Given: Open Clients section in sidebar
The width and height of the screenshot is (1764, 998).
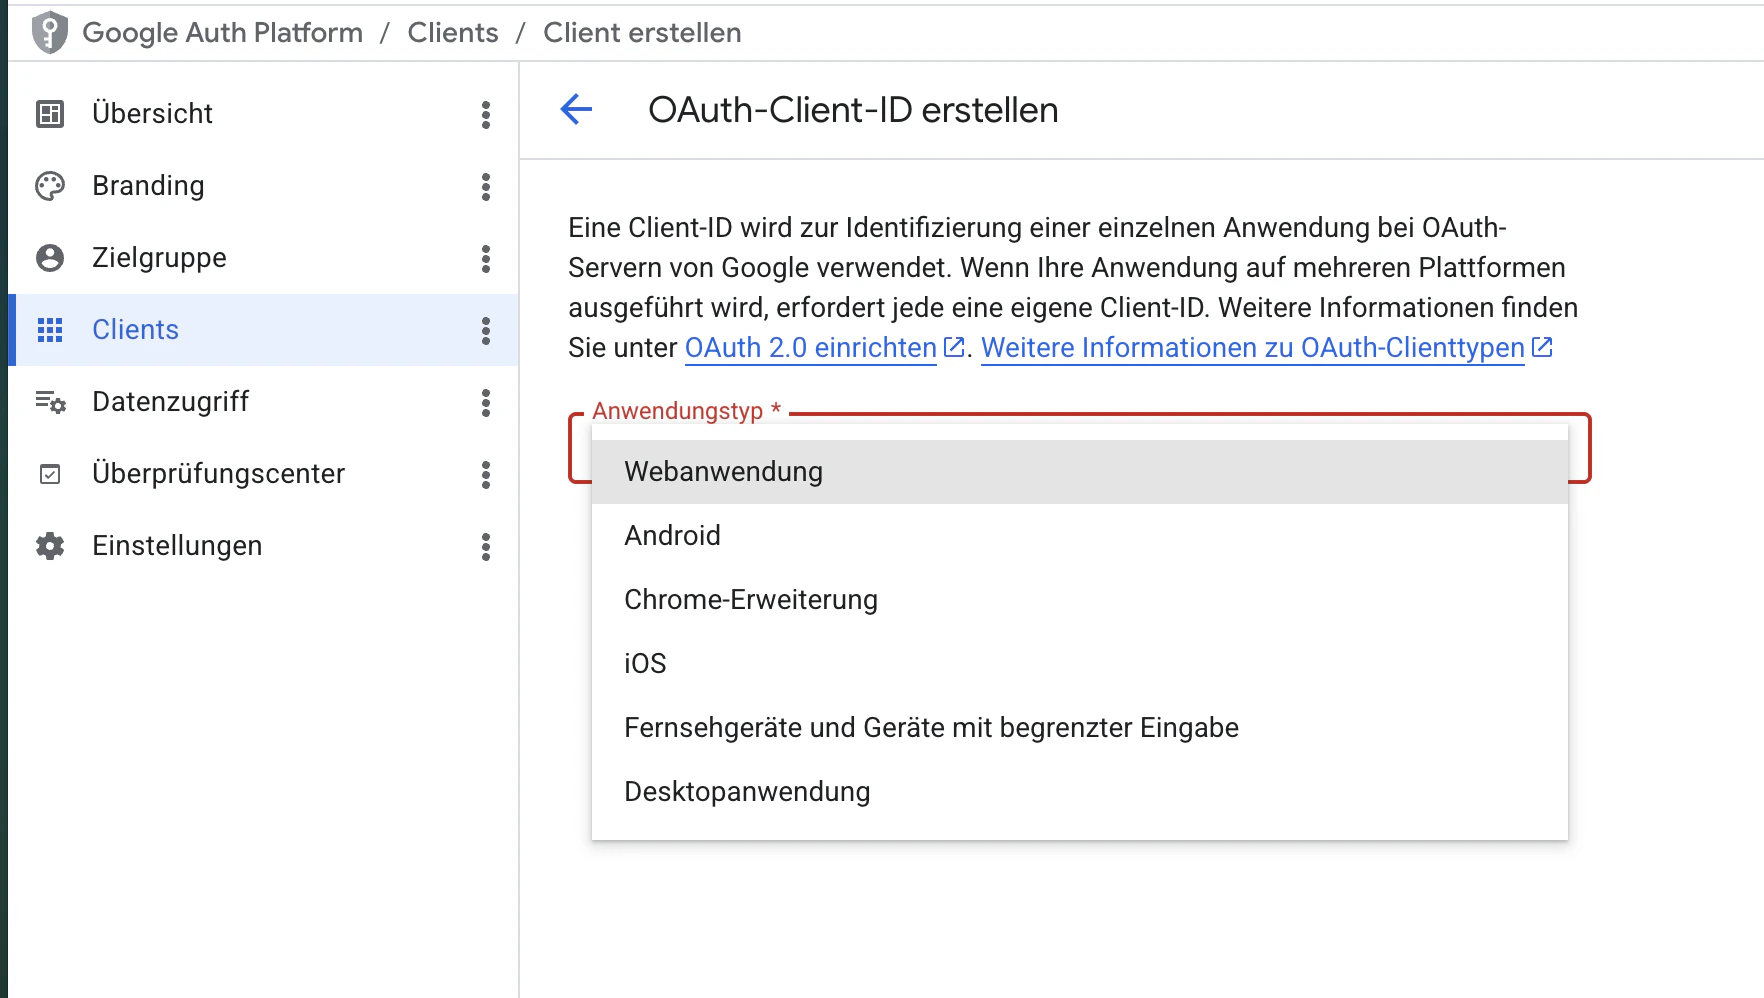Looking at the screenshot, I should [x=264, y=330].
